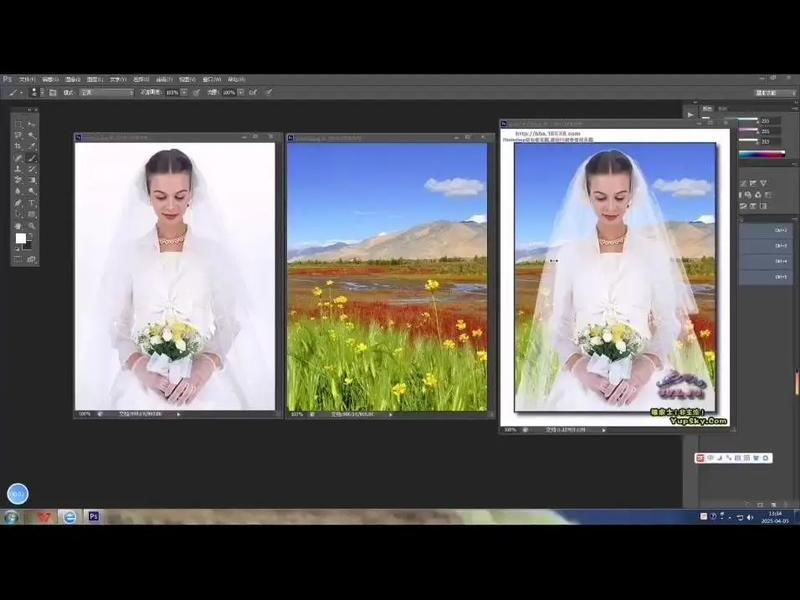
Task: Select the Blur tool
Action: pos(19,191)
